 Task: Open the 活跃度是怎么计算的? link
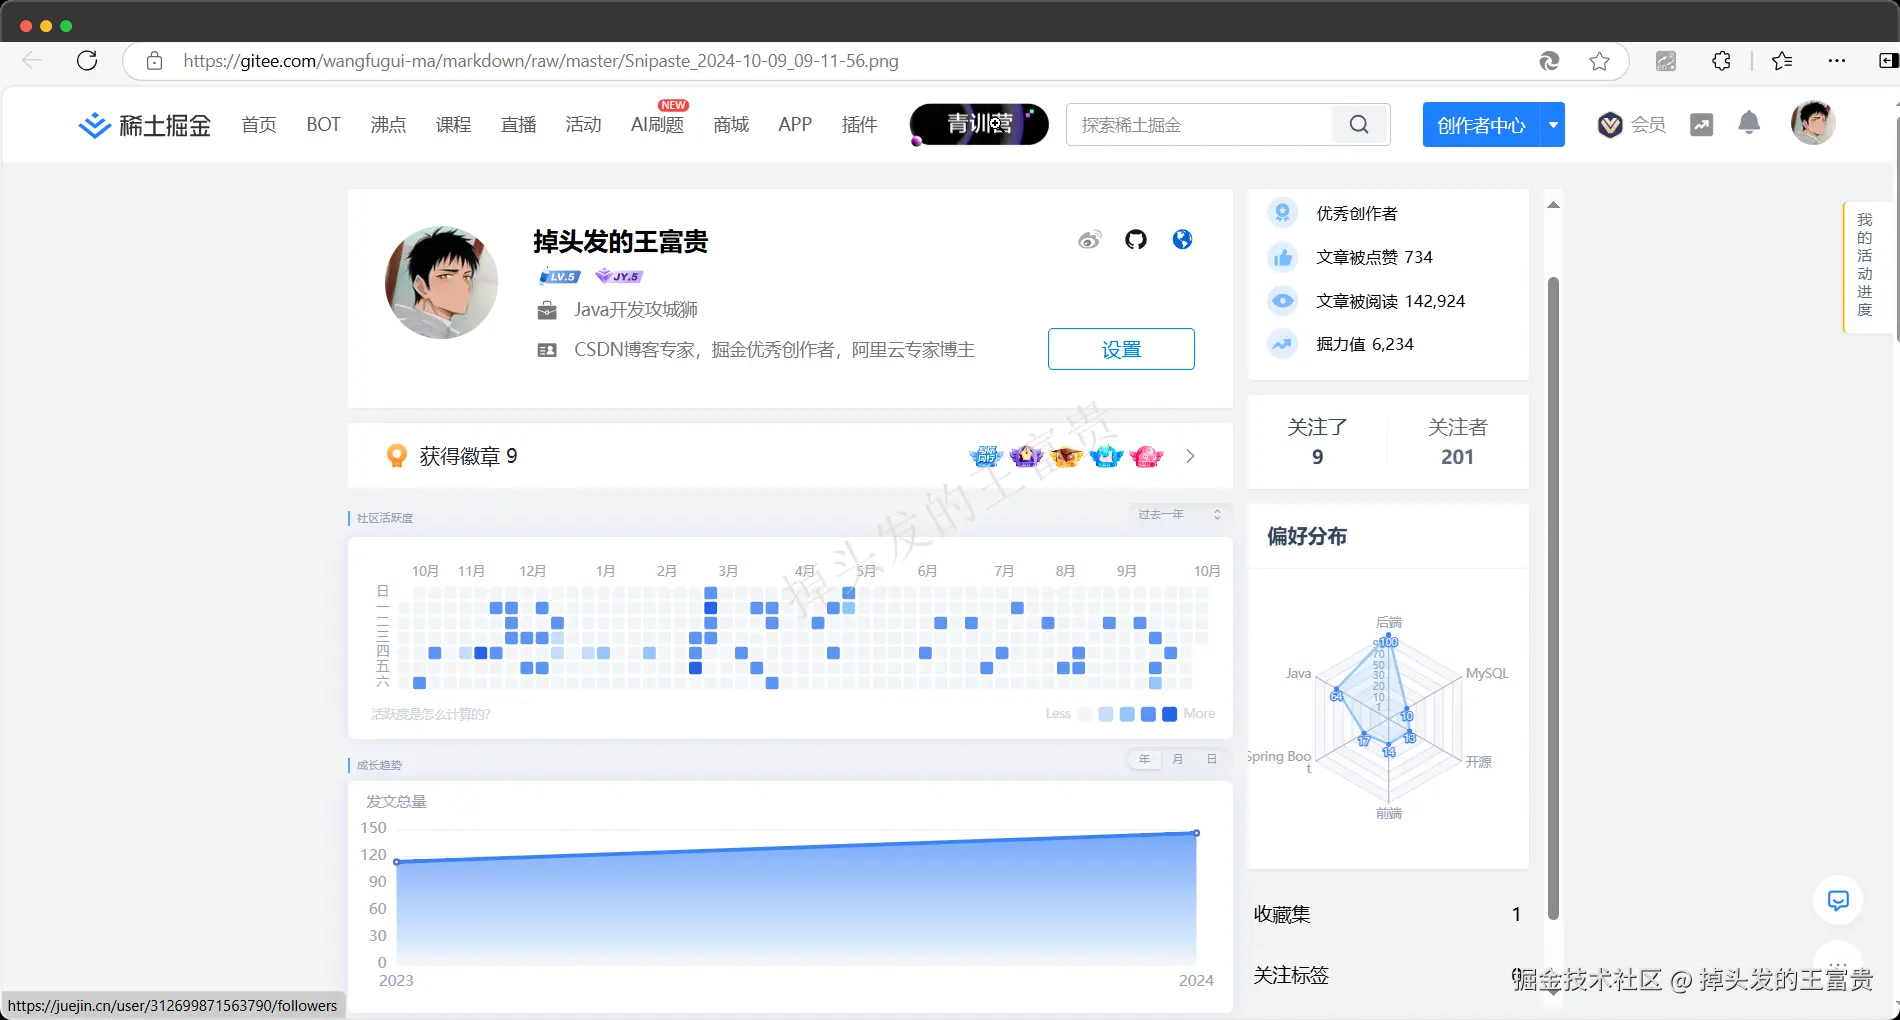click(x=431, y=714)
